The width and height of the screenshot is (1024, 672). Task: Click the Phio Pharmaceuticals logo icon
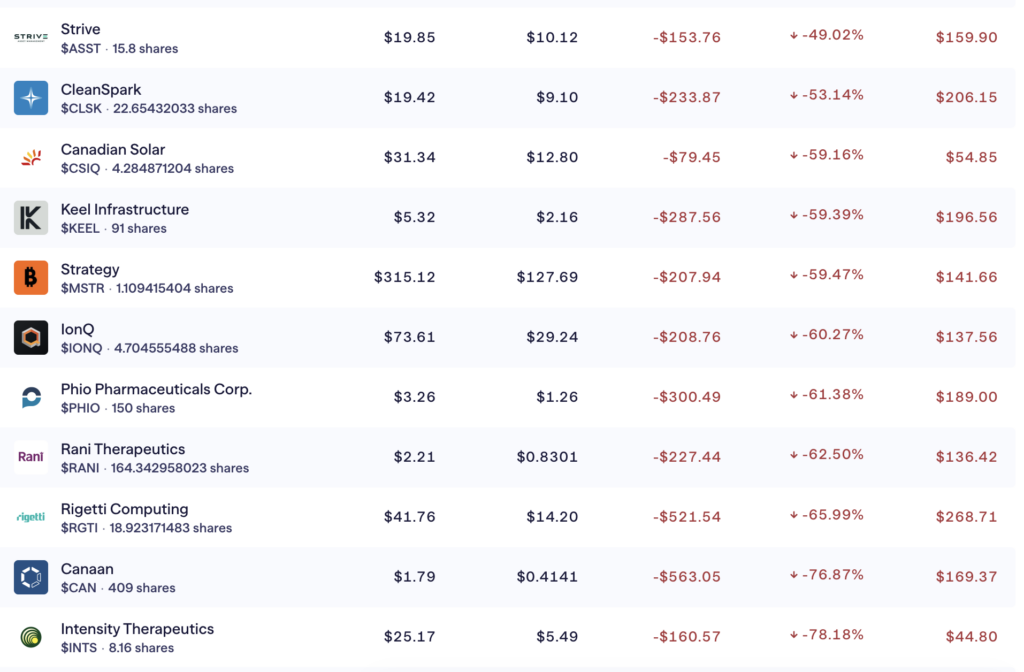(x=31, y=398)
